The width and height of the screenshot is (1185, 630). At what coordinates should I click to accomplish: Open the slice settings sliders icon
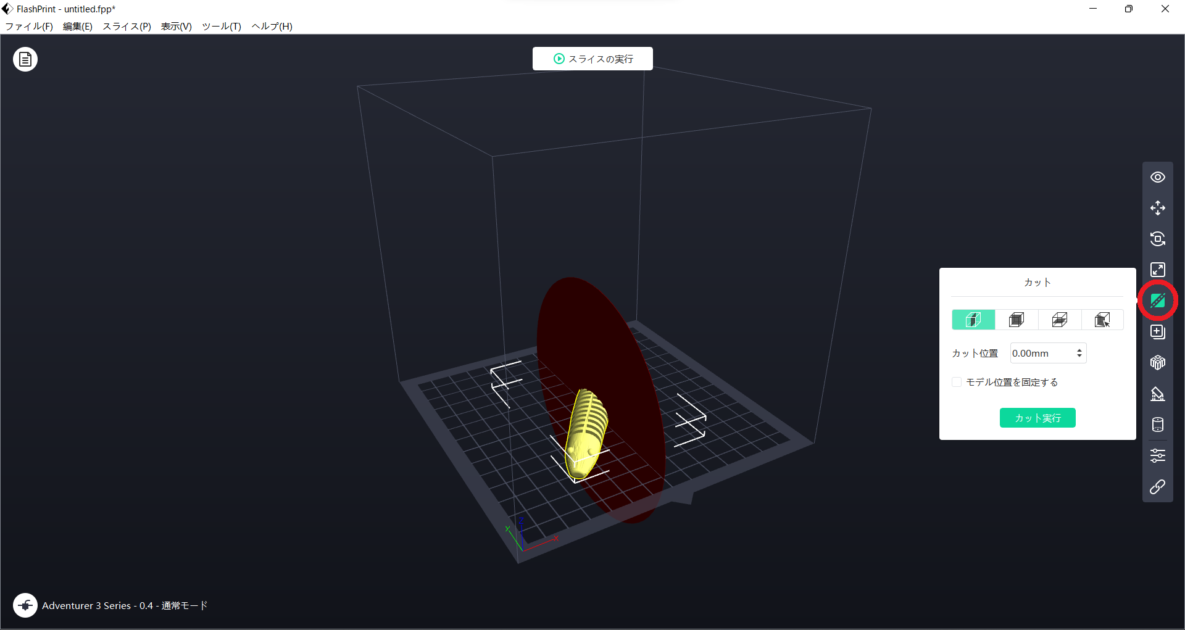[1157, 455]
